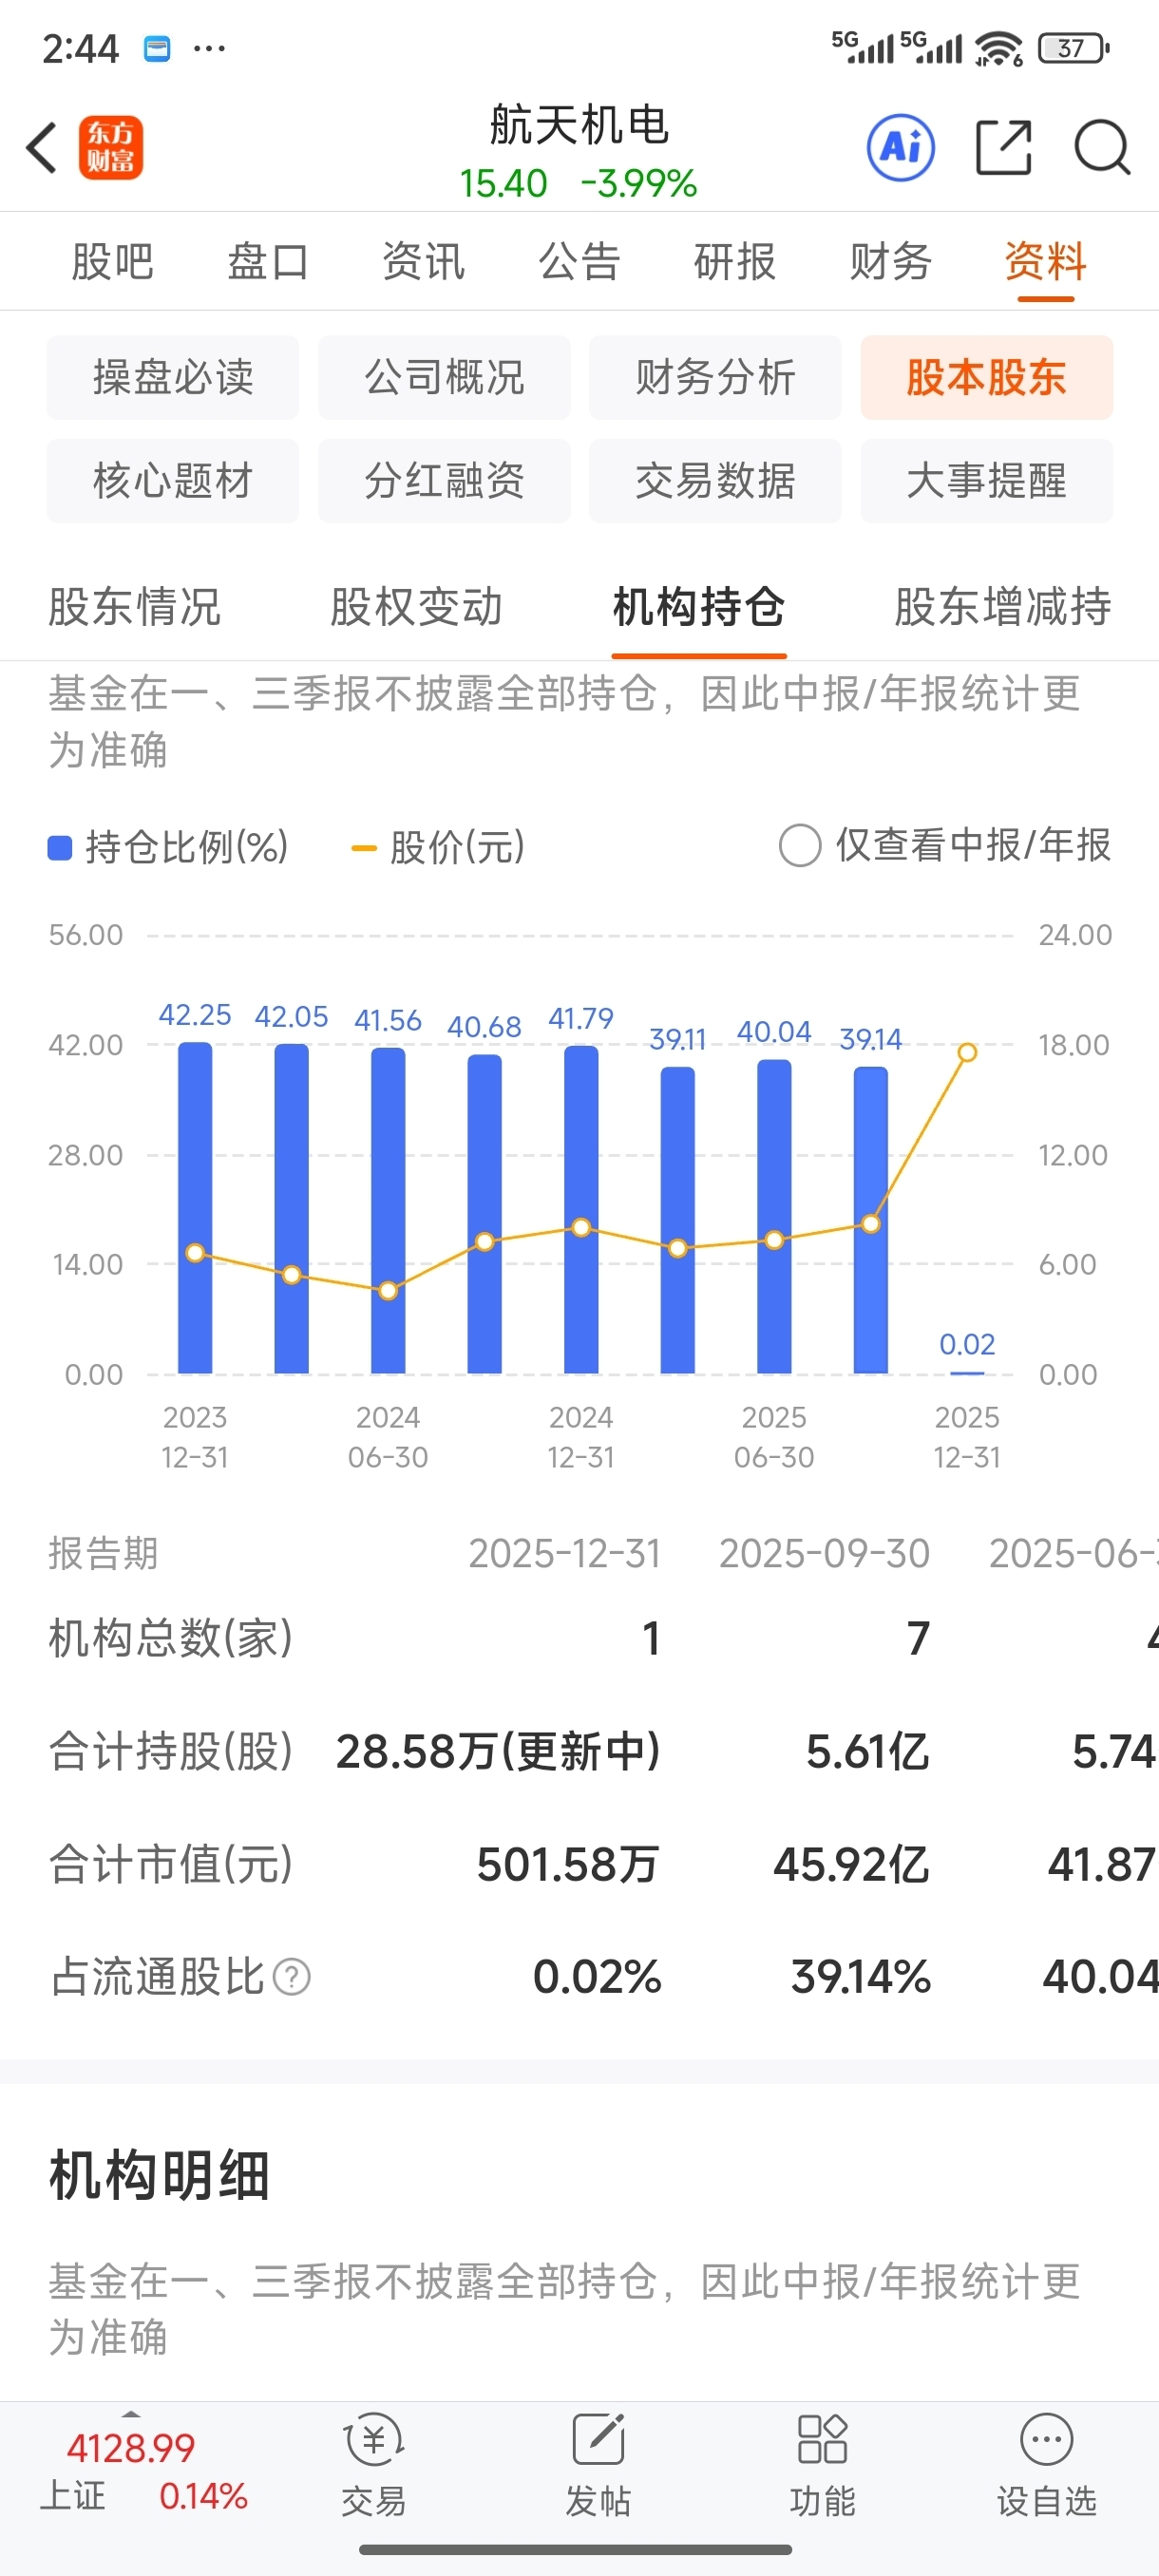Switch to 公告 tab
Image resolution: width=1159 pixels, height=2576 pixels.
[x=579, y=262]
